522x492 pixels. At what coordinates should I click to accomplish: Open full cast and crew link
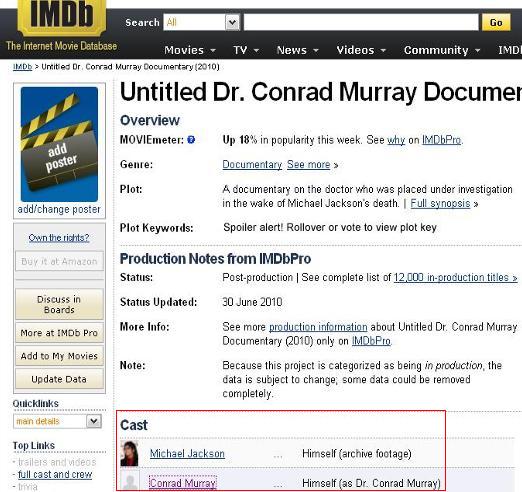tap(55, 474)
